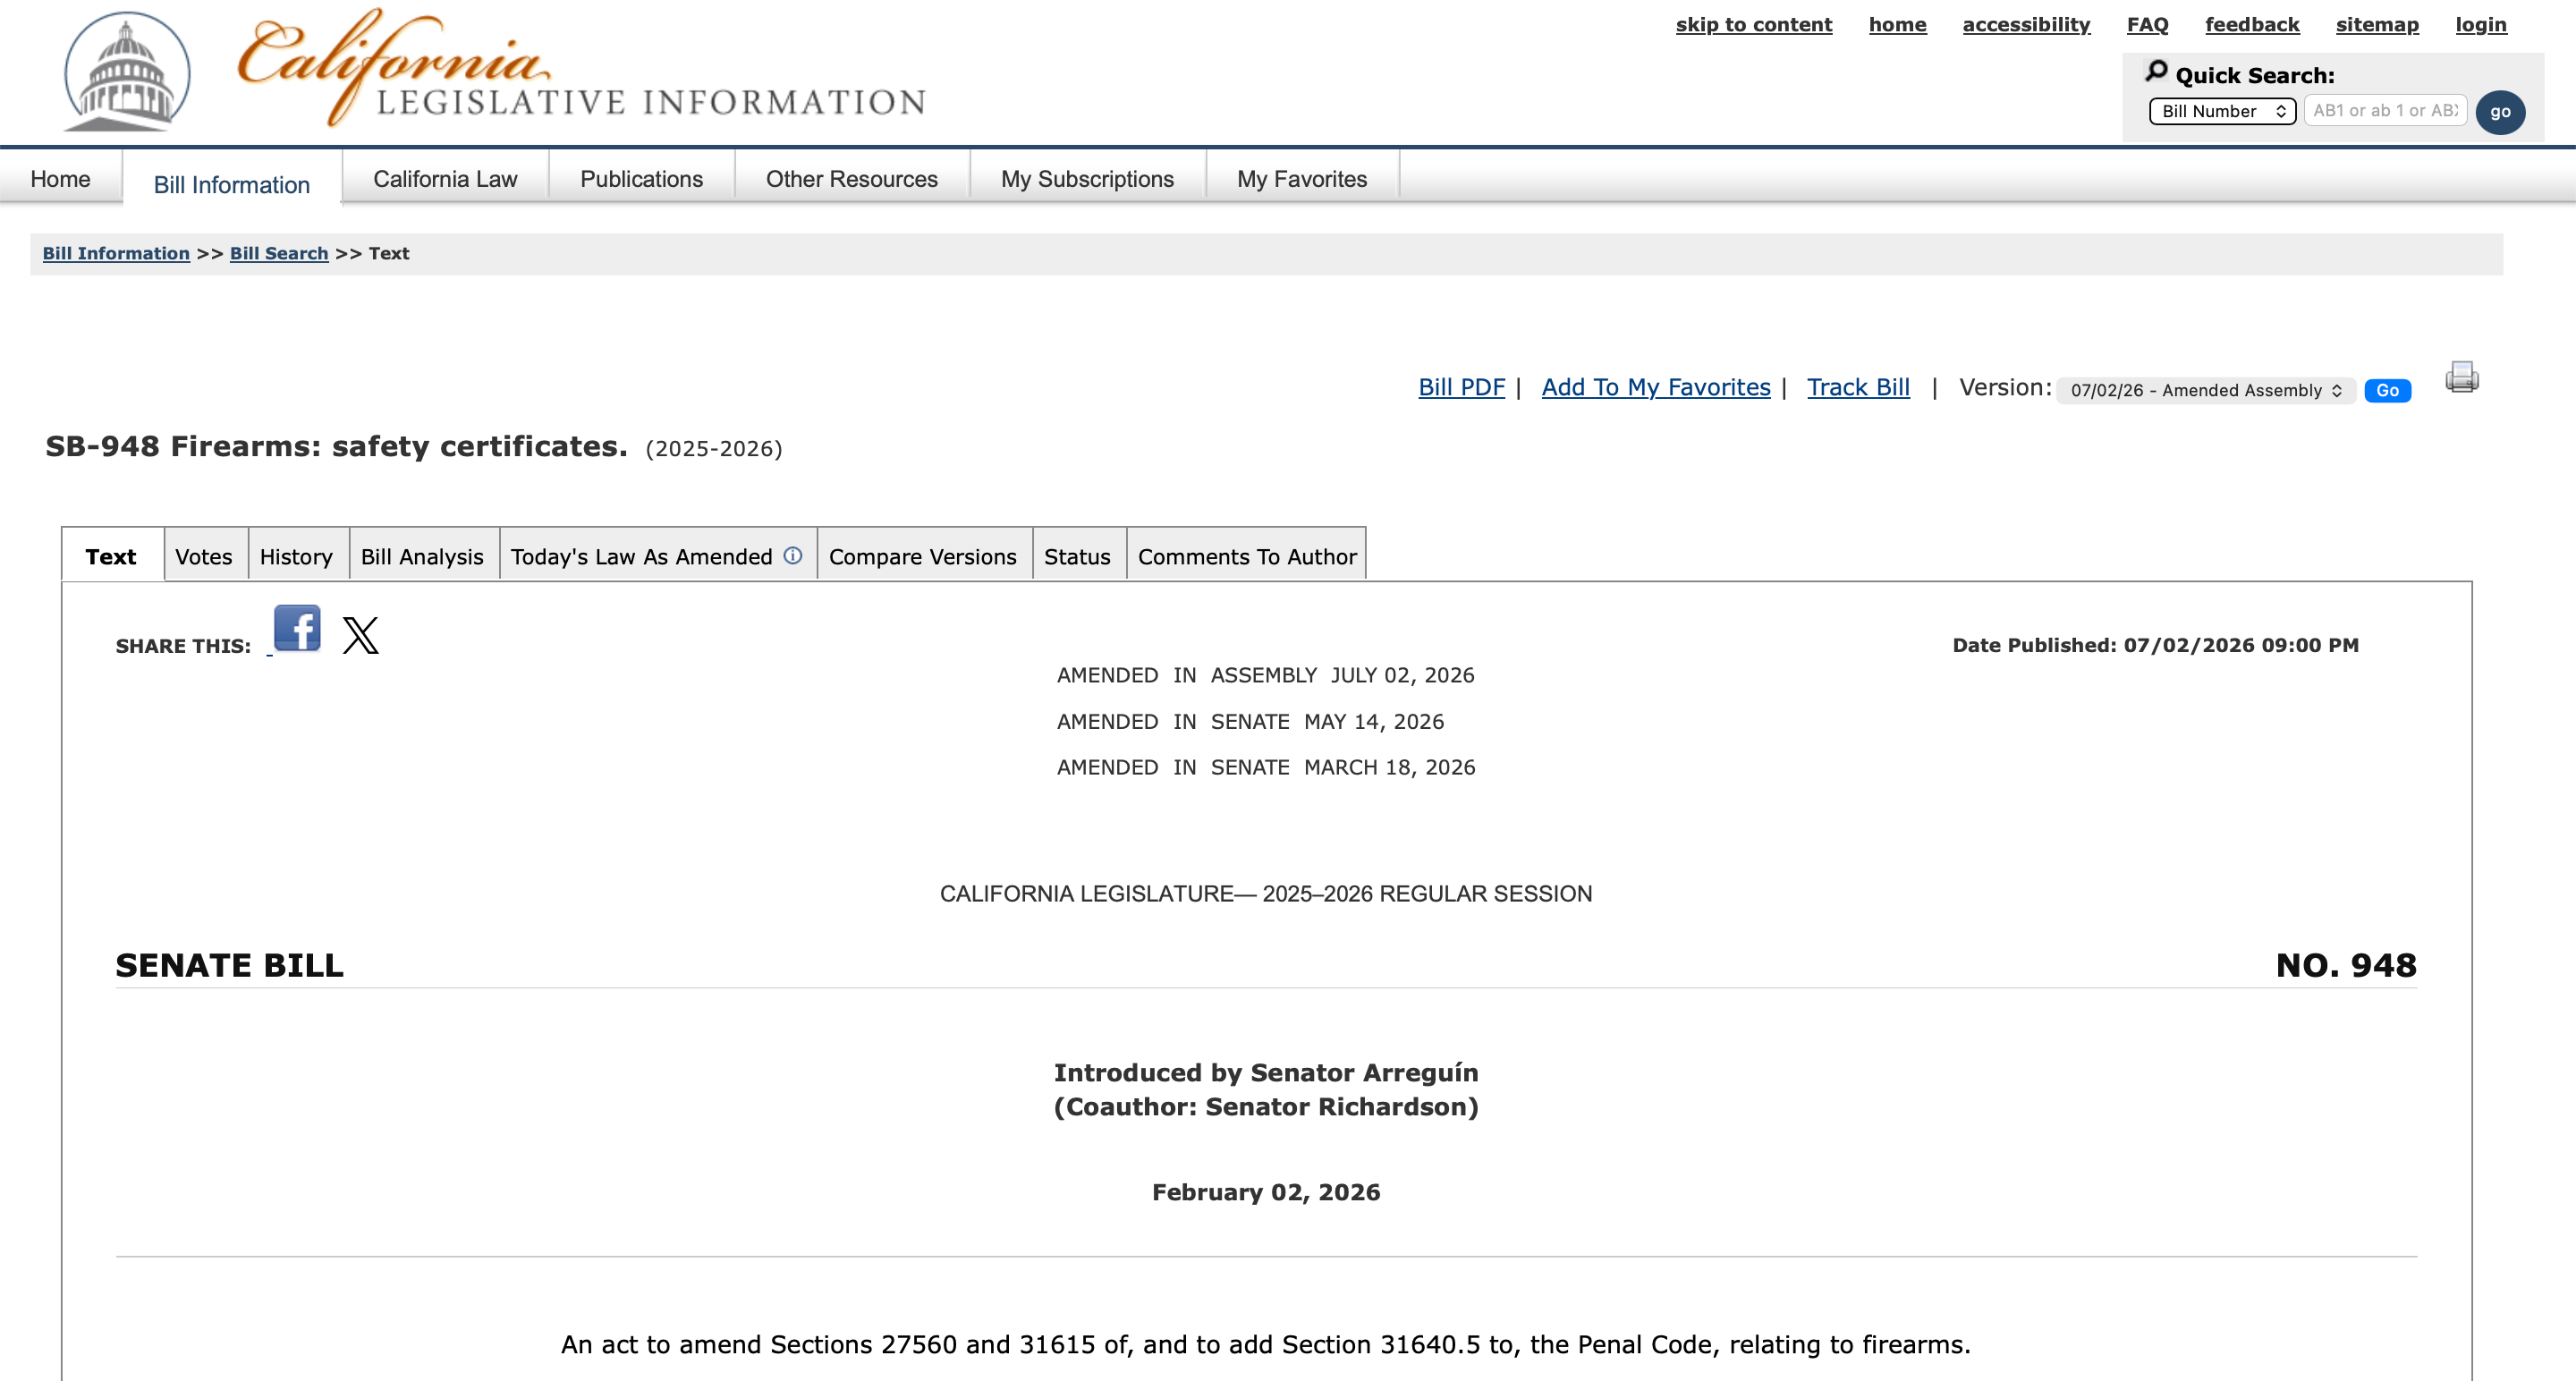Open the California Law menu
The image size is (2576, 1381).
(445, 178)
